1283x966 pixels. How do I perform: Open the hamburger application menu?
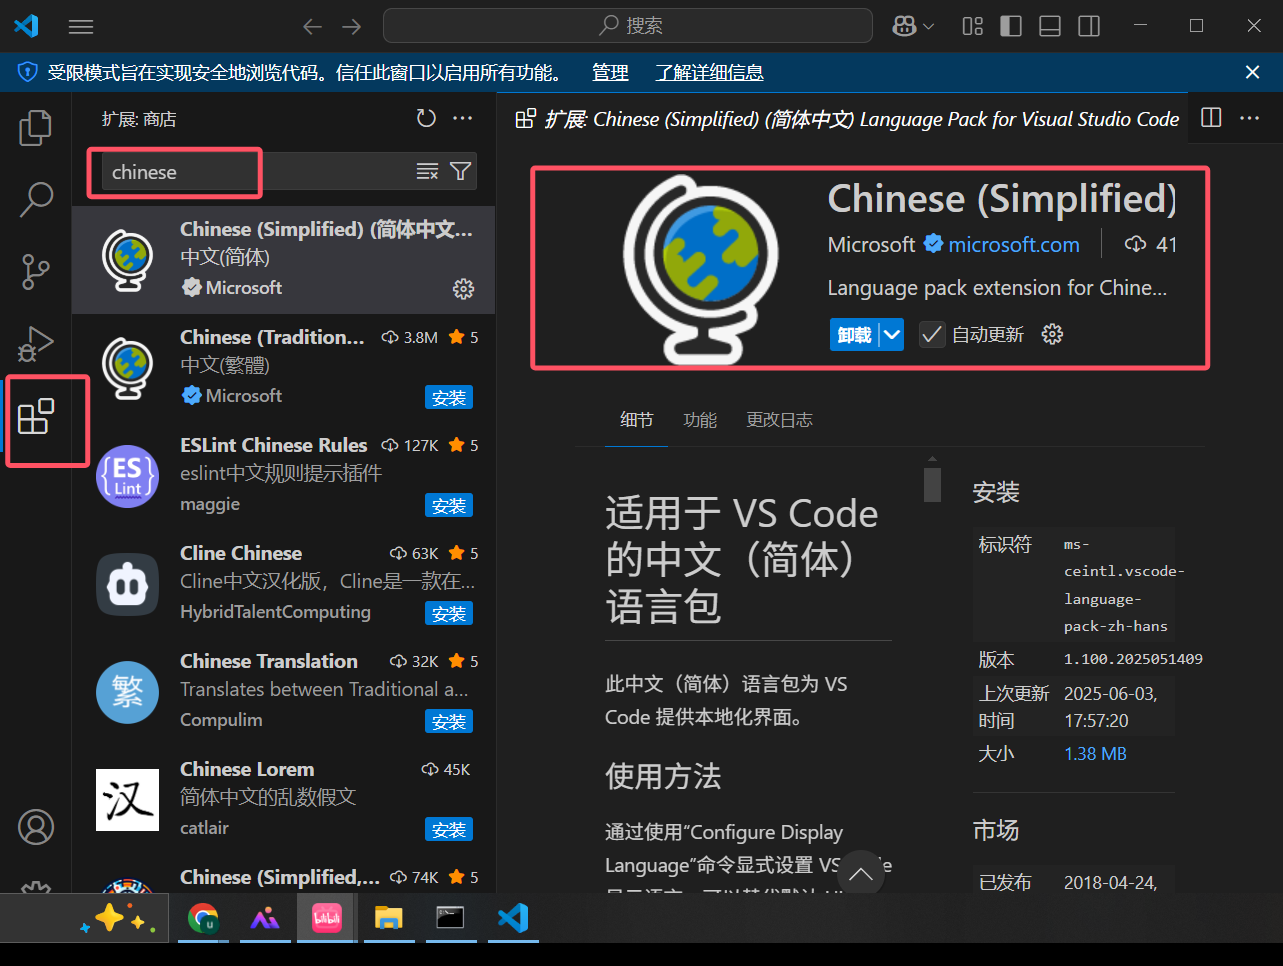pos(81,26)
